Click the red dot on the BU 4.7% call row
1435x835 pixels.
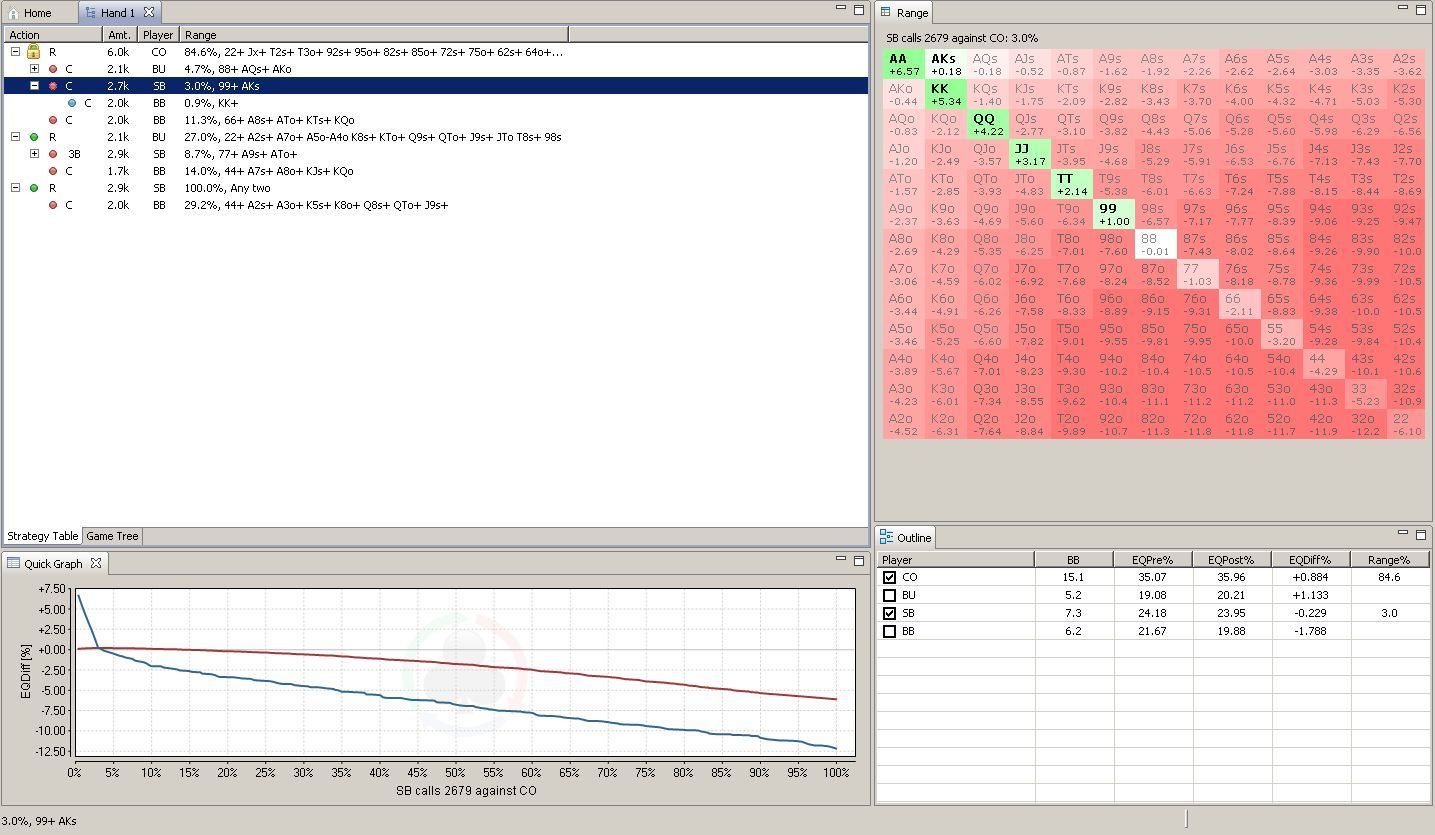(x=53, y=69)
